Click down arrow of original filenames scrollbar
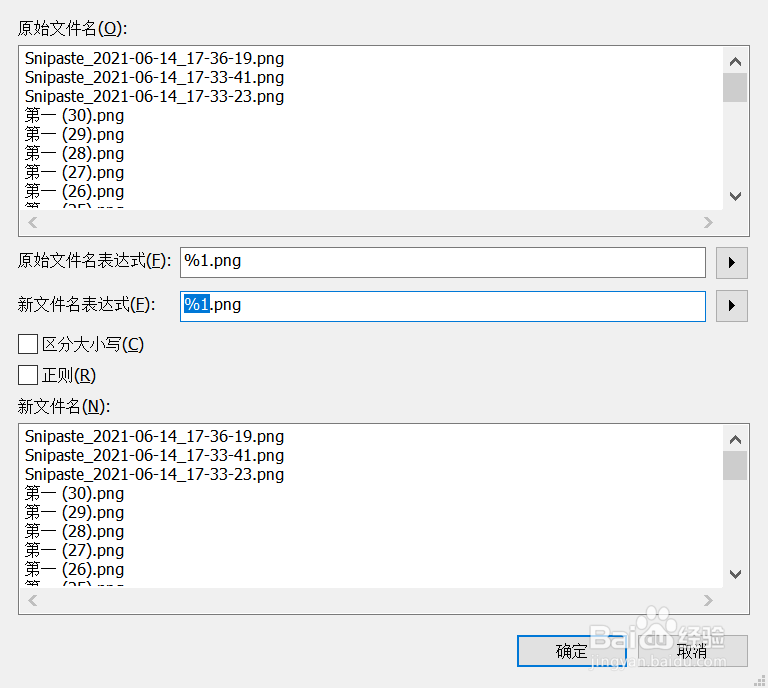Screen dimensions: 768x688 (x=735, y=196)
